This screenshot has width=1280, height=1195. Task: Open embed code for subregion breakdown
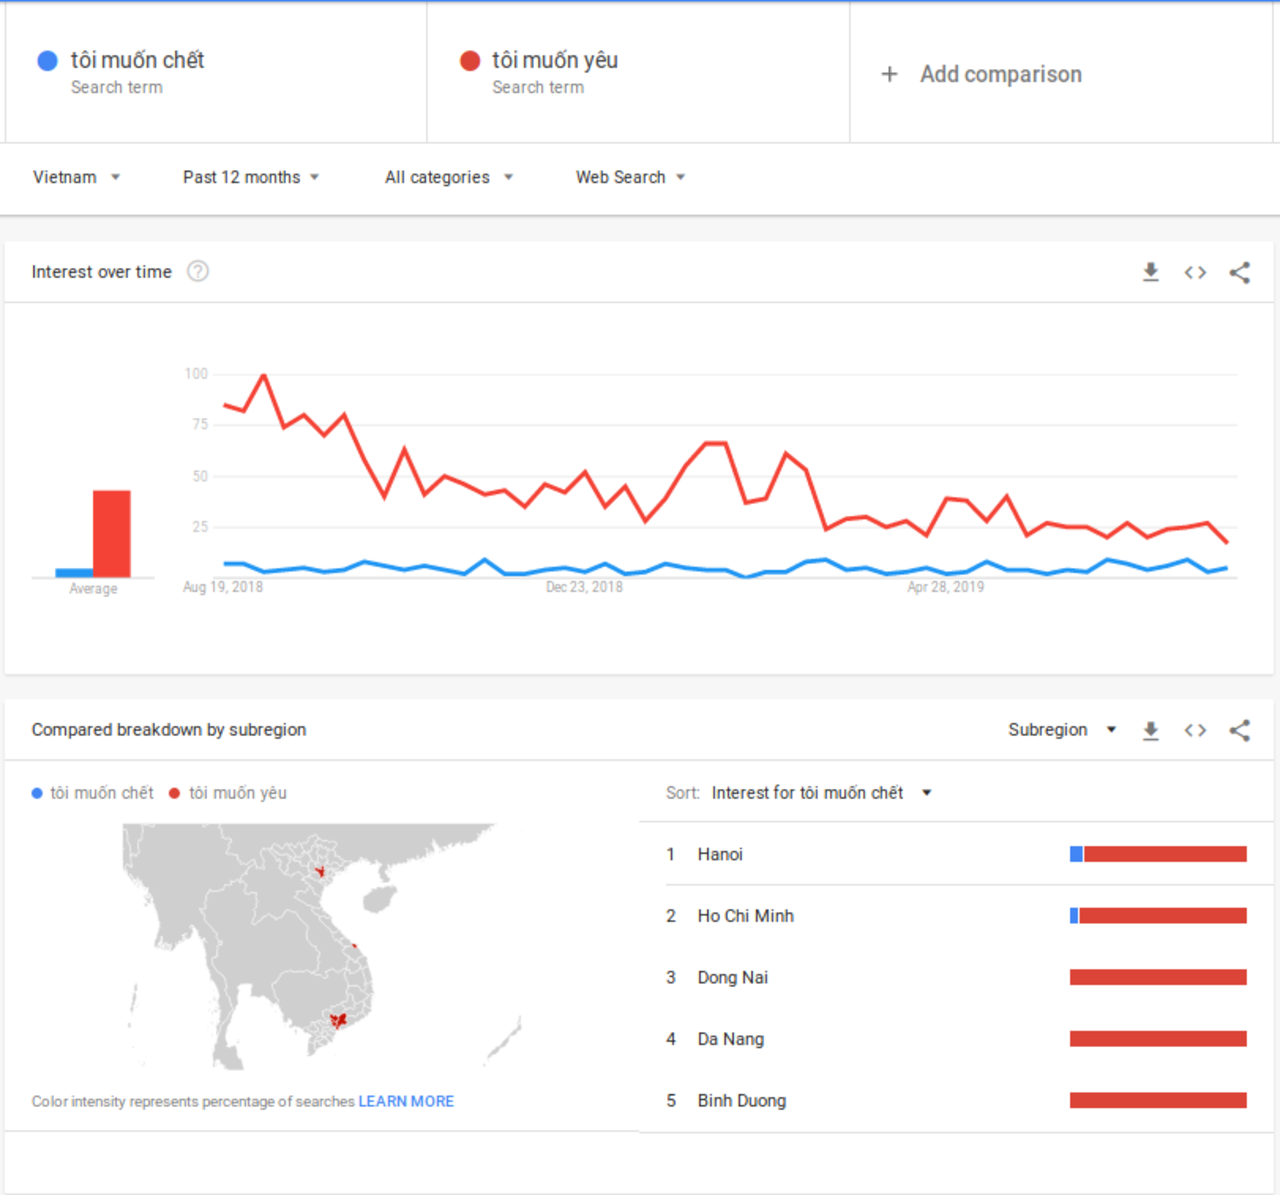1195,730
